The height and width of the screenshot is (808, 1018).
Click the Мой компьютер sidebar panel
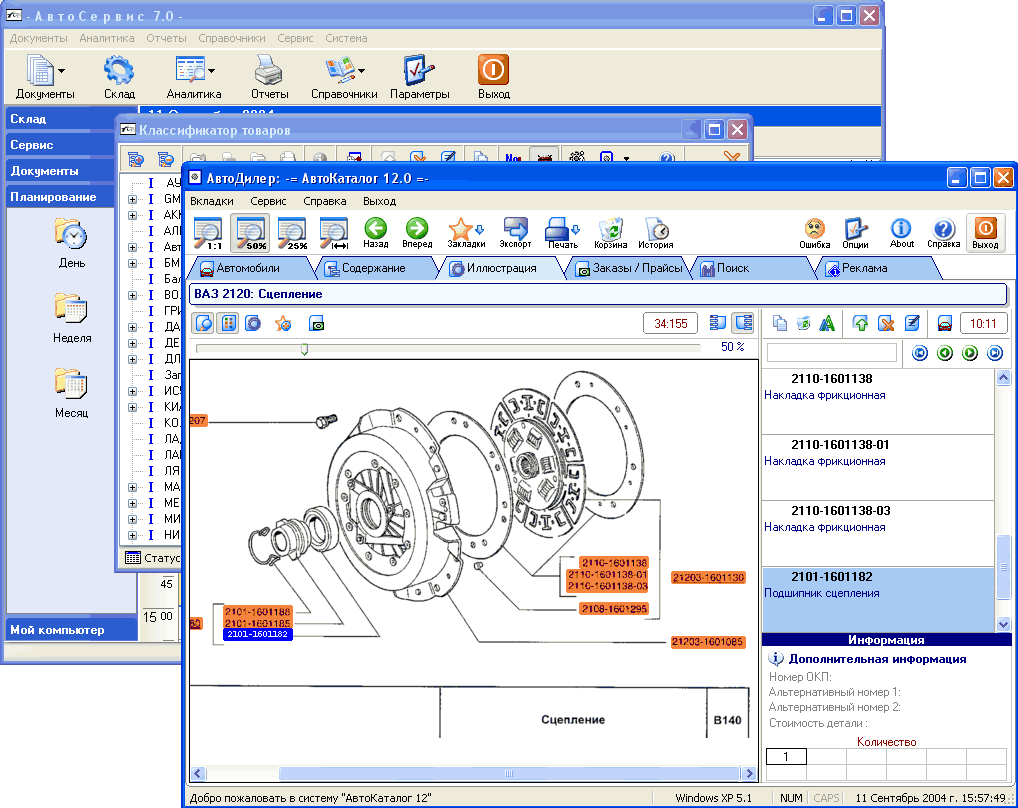click(x=71, y=630)
